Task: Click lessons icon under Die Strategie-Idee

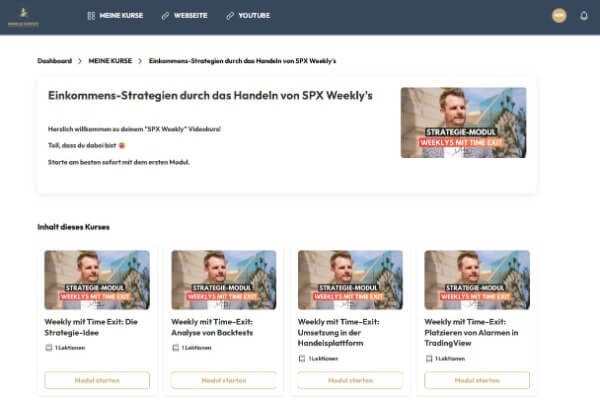Action: 49,347
